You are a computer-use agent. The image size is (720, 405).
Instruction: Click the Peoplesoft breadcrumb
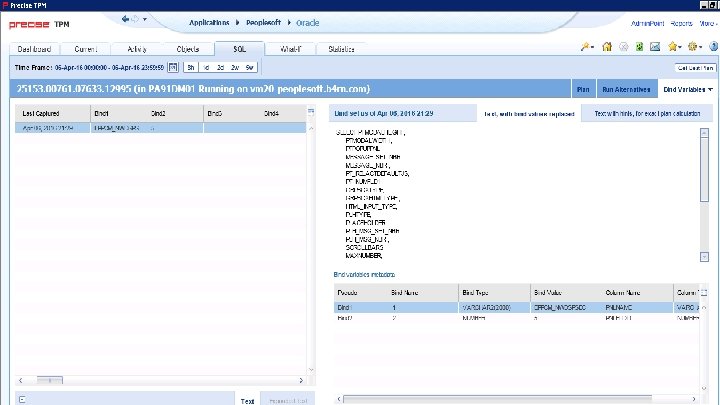tap(263, 22)
